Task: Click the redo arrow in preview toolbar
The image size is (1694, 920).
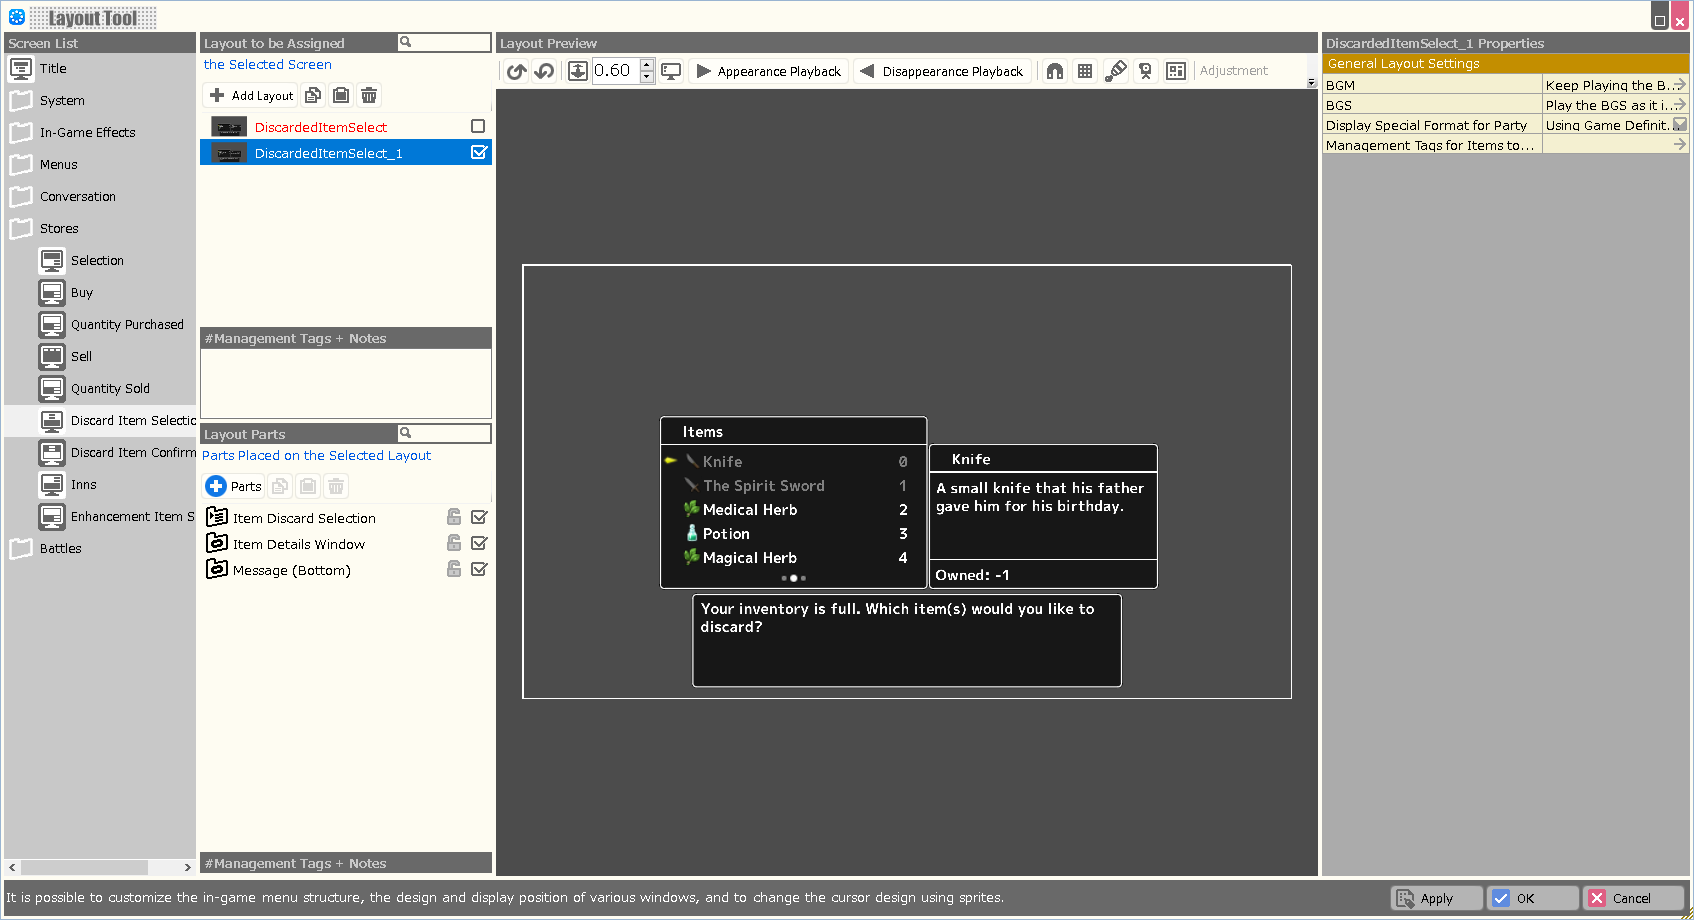Action: [x=544, y=71]
